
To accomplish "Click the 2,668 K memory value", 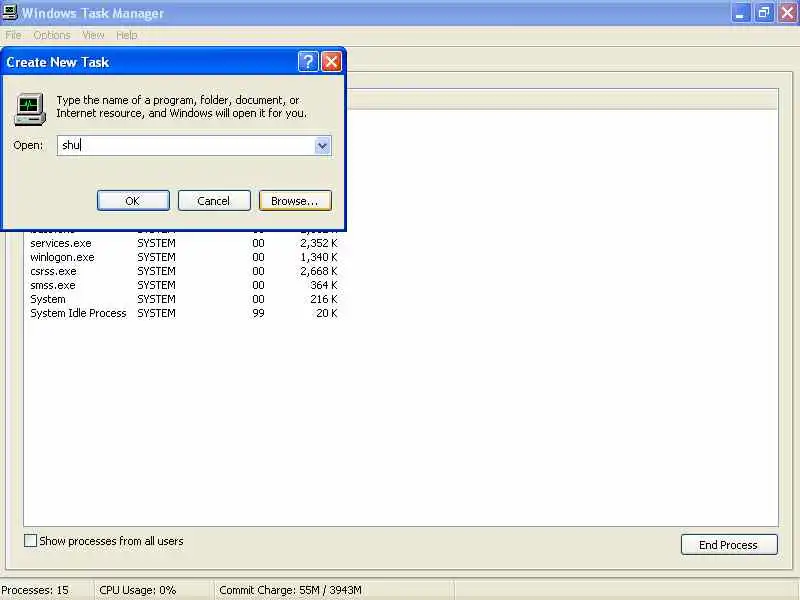I will (319, 271).
